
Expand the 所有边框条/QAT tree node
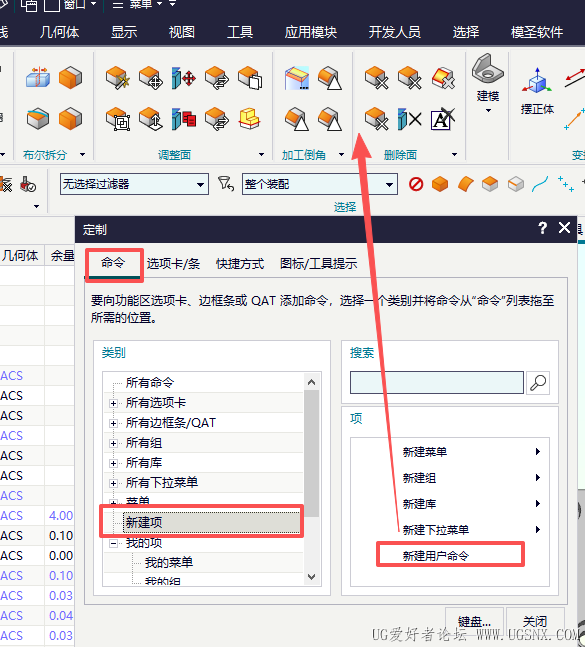[113, 423]
